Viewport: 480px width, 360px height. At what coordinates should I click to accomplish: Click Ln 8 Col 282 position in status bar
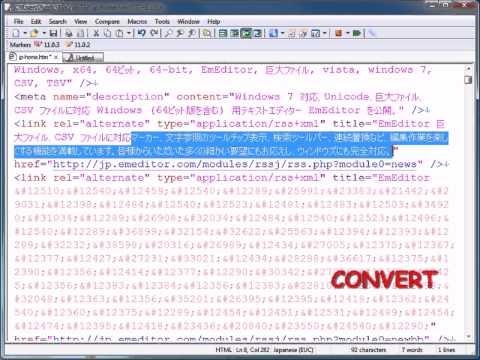click(252, 350)
